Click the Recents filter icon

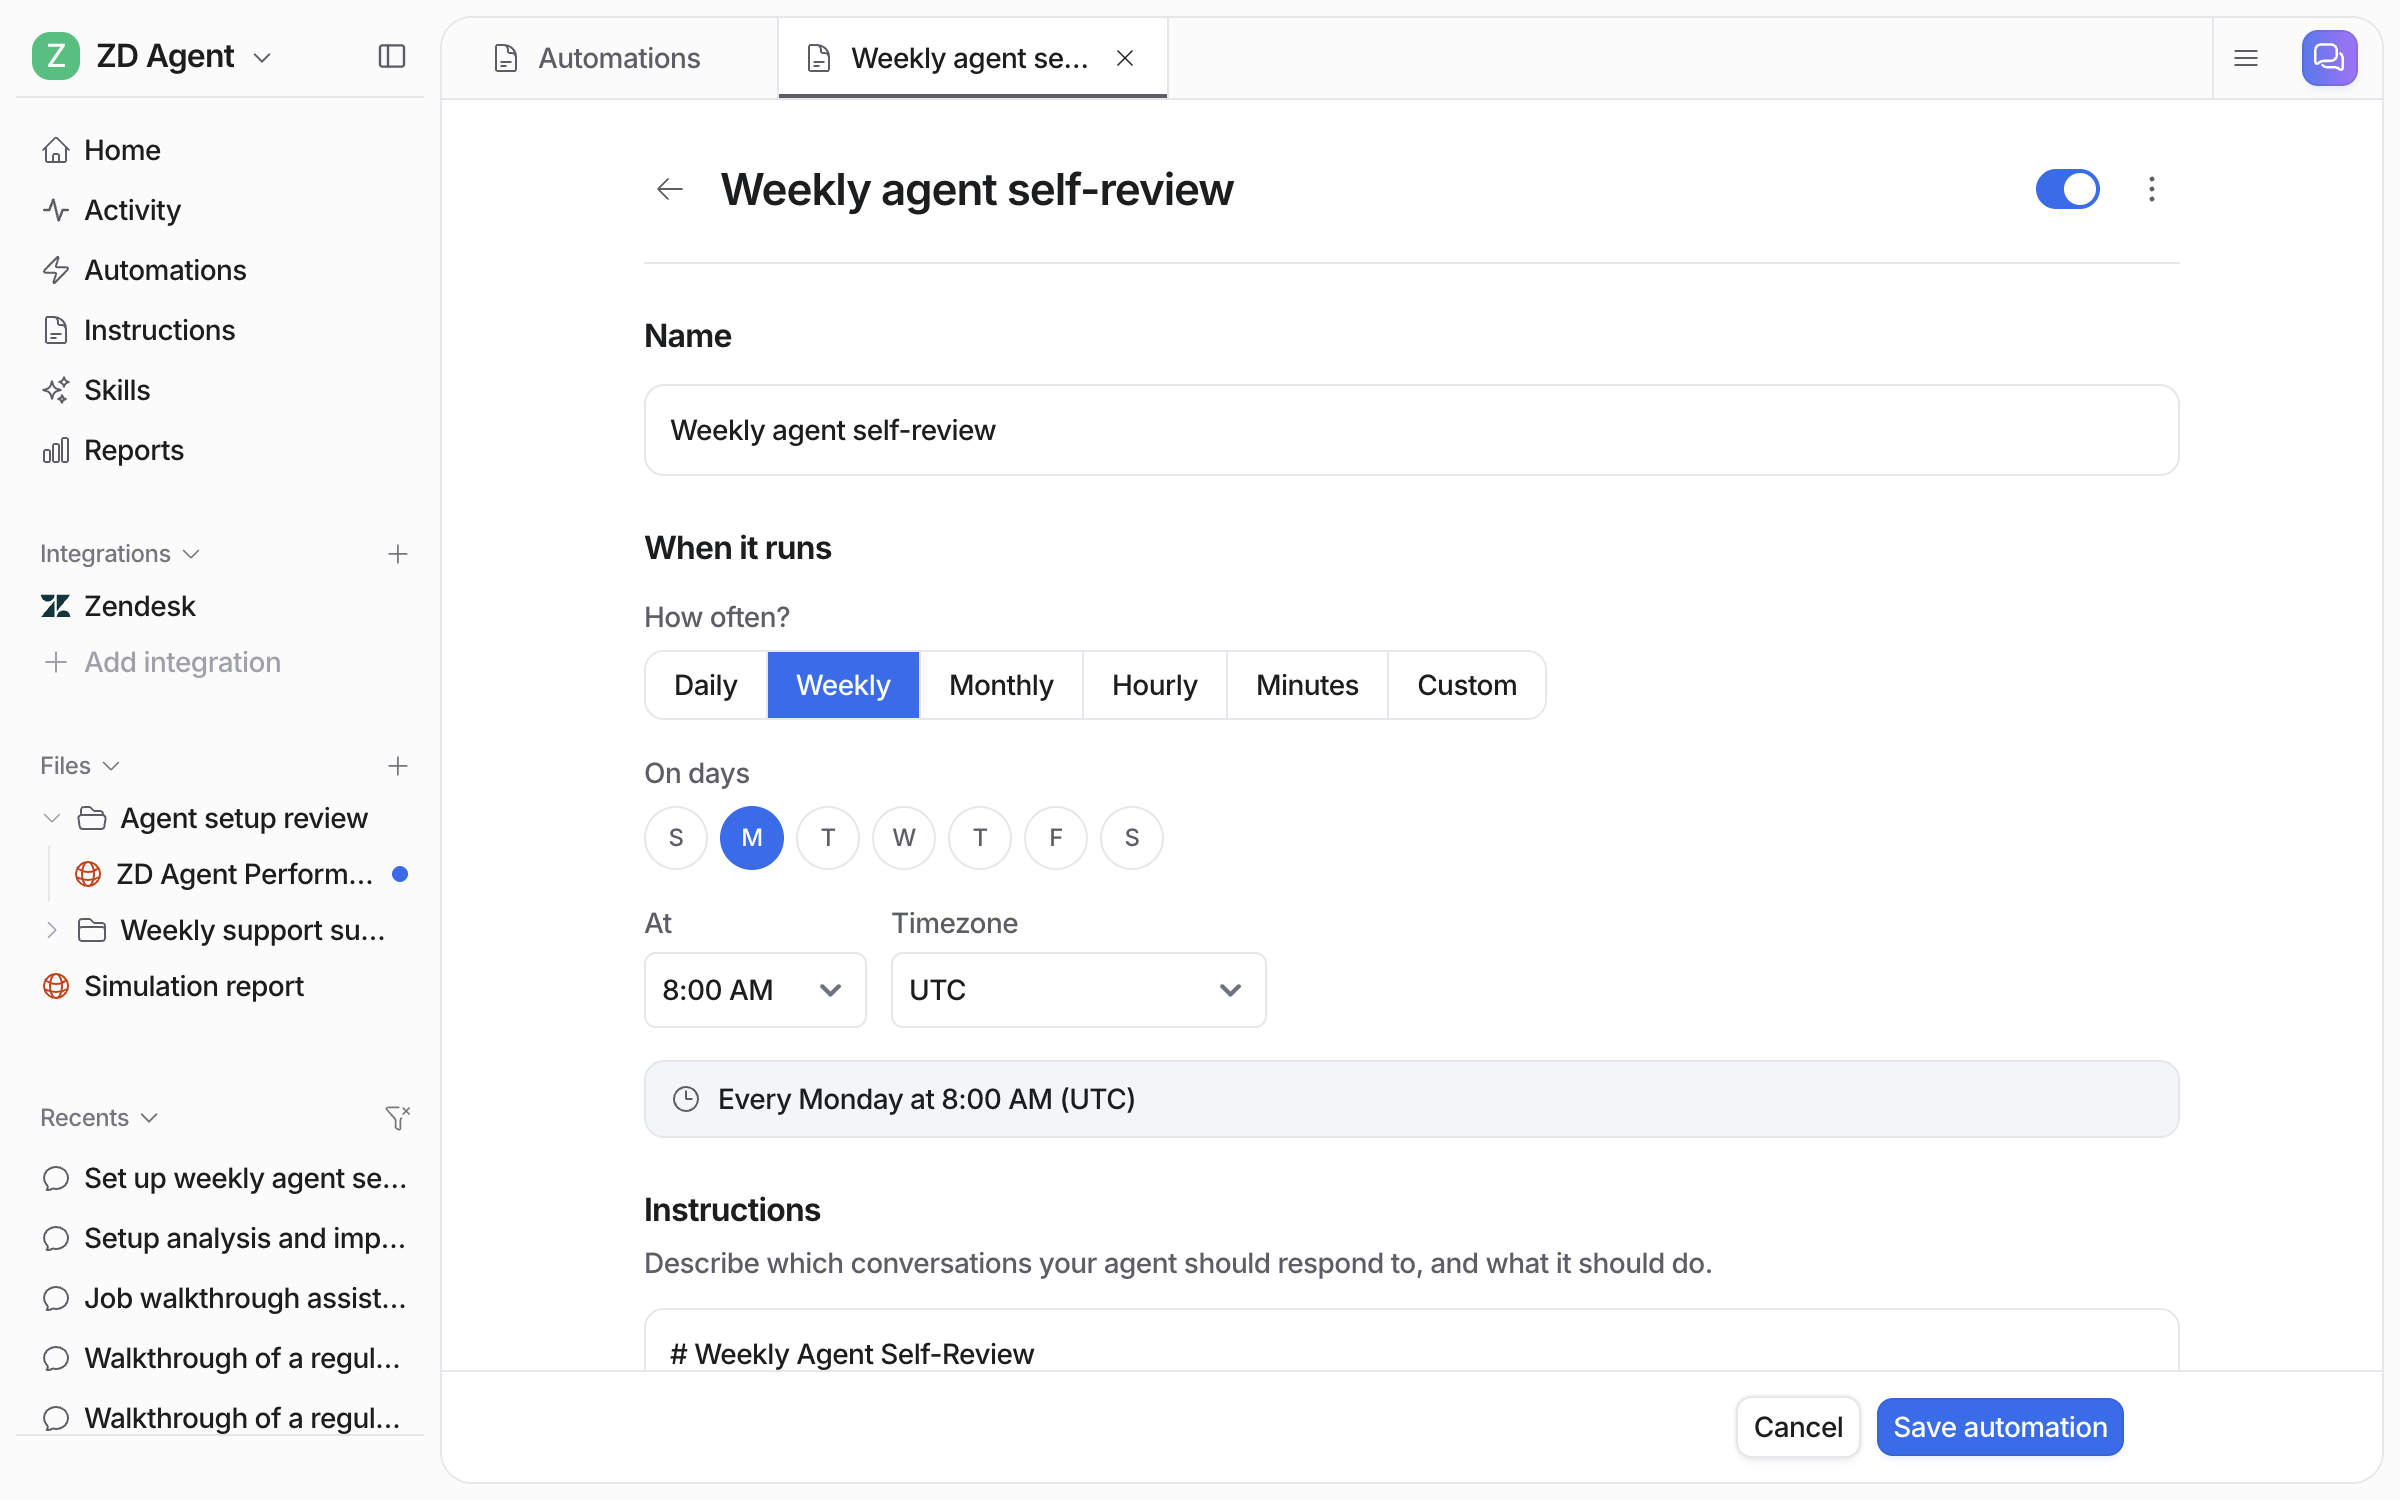397,1117
